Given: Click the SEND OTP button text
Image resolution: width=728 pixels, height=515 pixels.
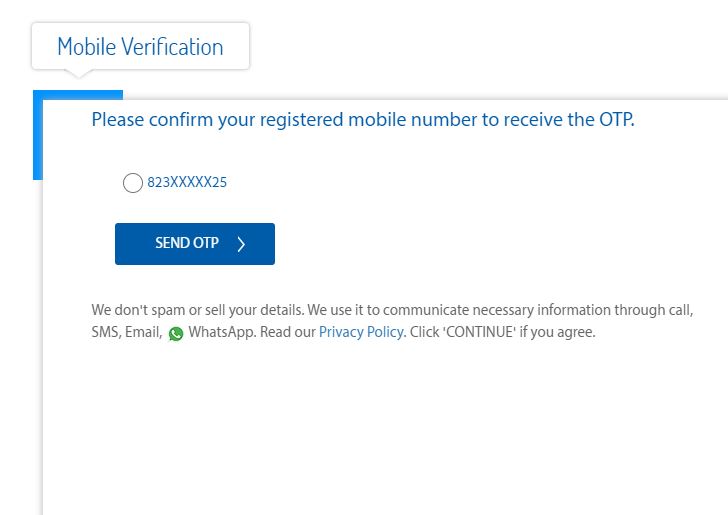Looking at the screenshot, I should click(187, 243).
